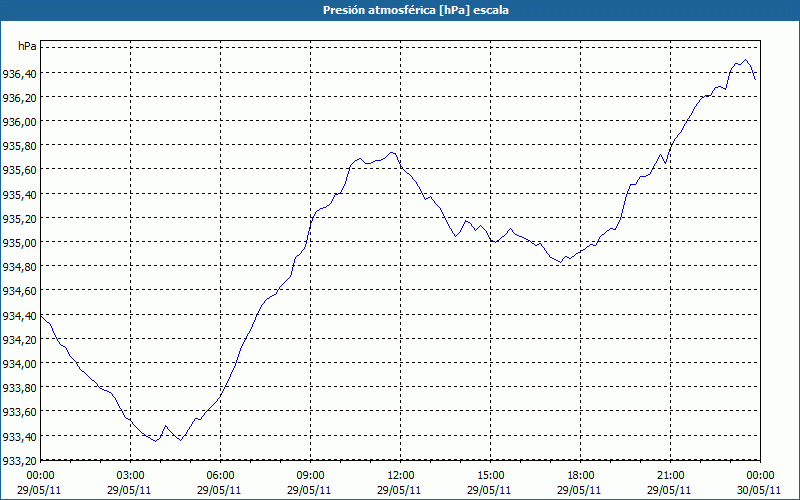
Task: Click the pressure curve minimum near 04:00
Action: tap(156, 441)
